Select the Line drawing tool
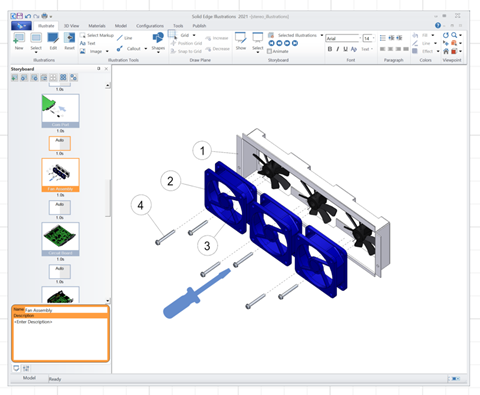Screen dimensions: 480x395 (124, 38)
